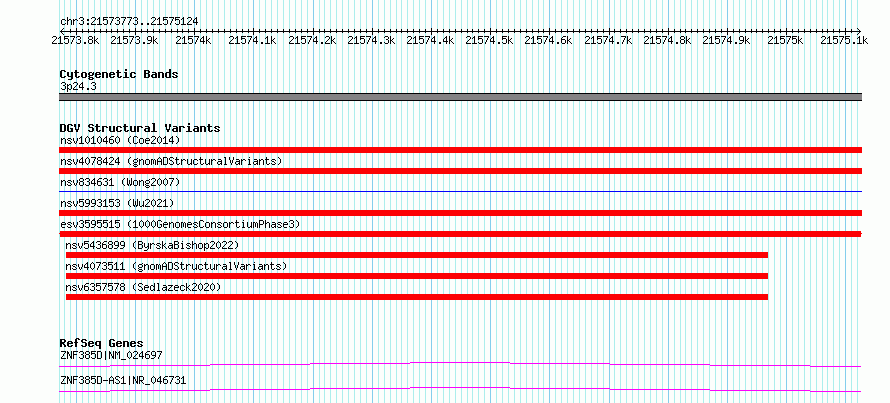Viewport: 890px width, 403px height.
Task: Click the 21573.8k ruler label
Action: click(75, 40)
